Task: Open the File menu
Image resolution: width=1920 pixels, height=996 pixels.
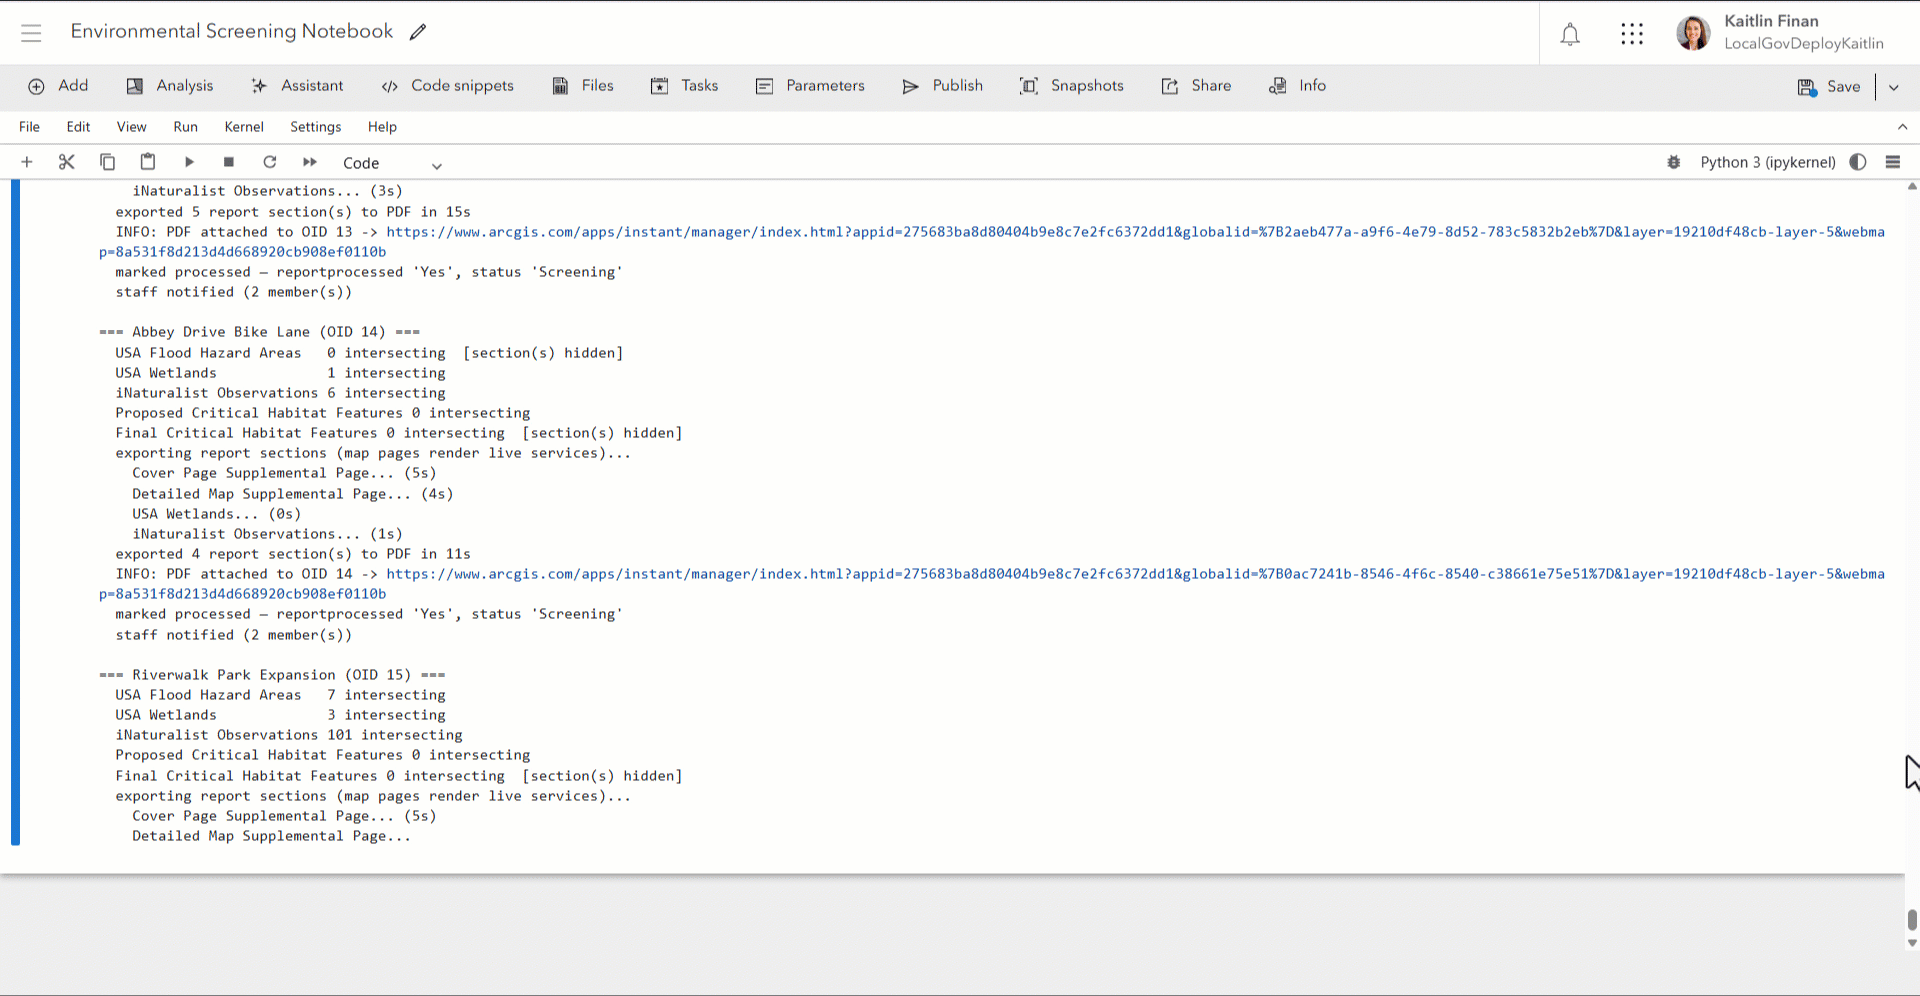Action: 30,127
